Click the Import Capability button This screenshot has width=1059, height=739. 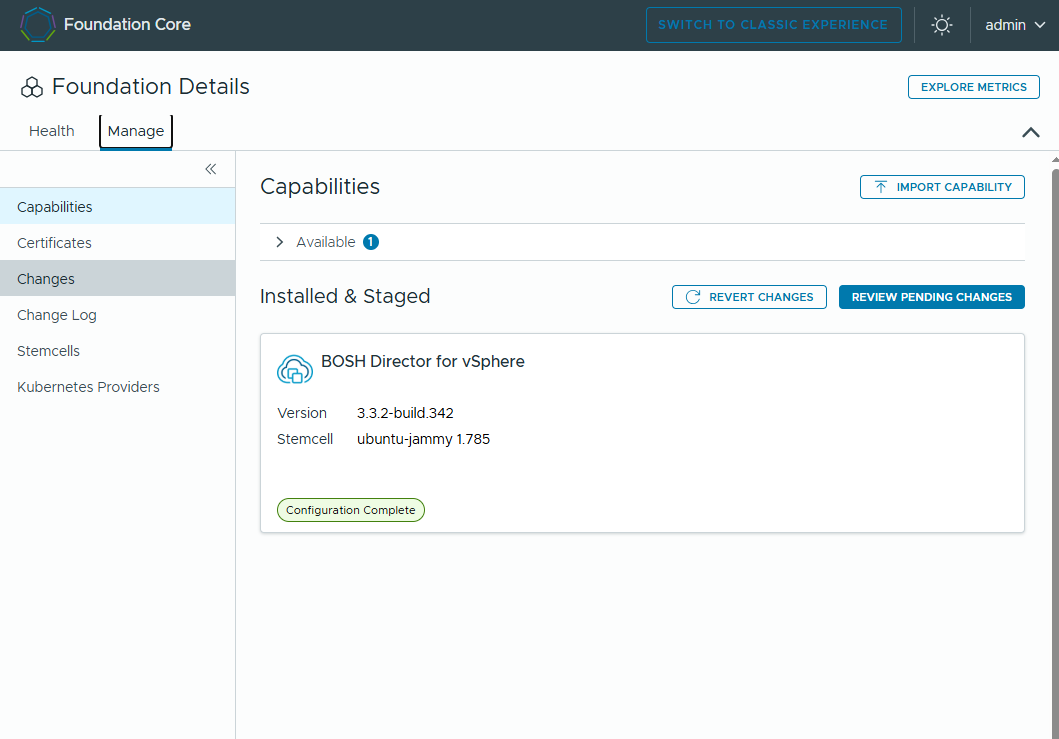click(x=942, y=187)
